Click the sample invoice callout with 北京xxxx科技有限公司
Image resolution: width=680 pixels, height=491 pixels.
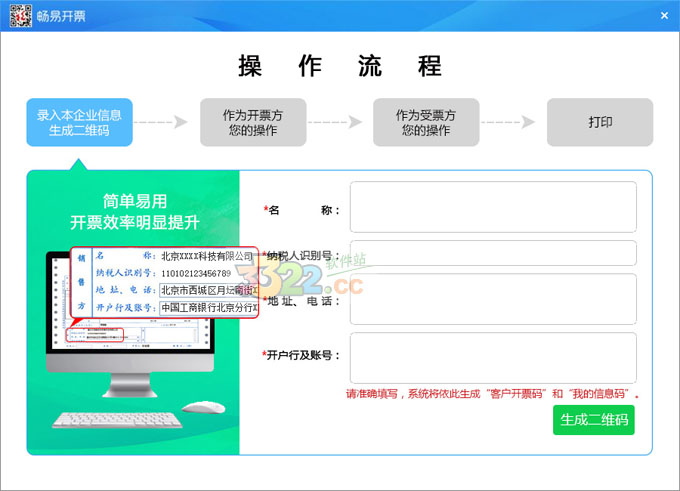(x=165, y=282)
